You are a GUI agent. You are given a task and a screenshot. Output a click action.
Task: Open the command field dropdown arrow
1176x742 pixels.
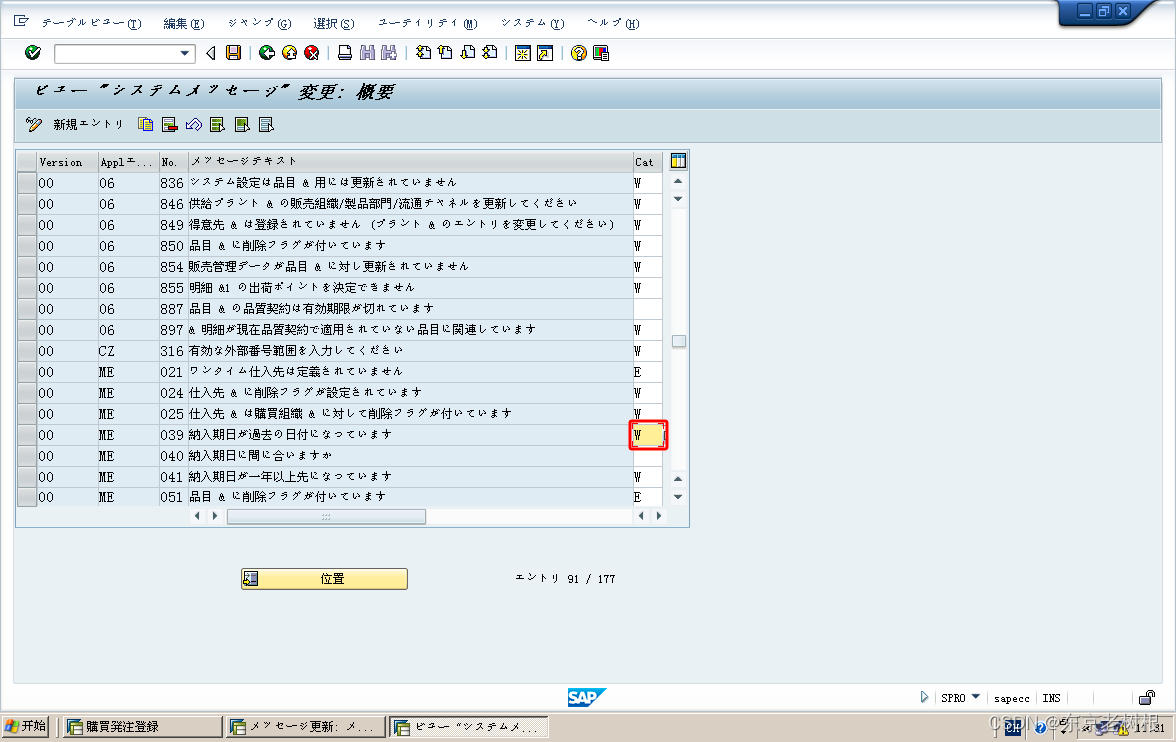coord(182,52)
